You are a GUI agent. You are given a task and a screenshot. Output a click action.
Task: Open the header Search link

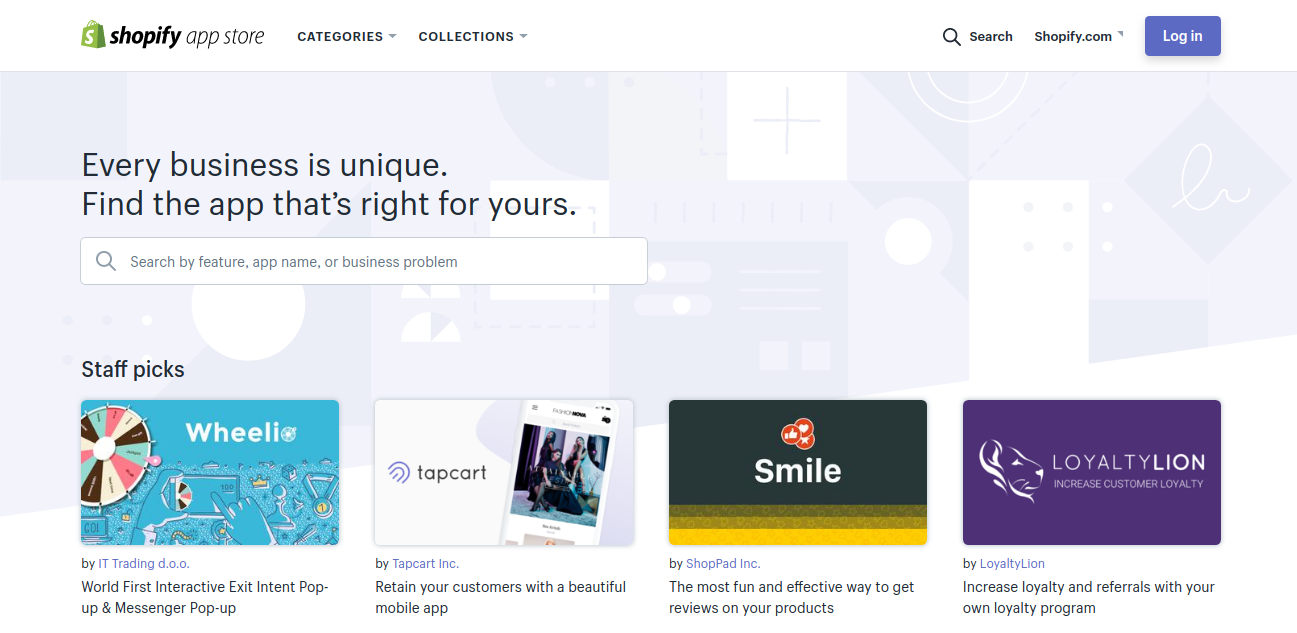tap(990, 37)
